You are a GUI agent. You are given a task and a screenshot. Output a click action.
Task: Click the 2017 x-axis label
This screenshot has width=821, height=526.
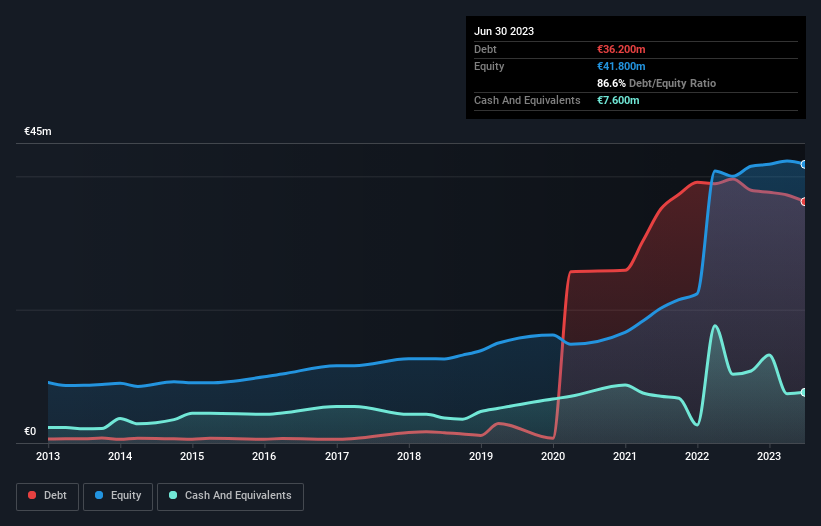[337, 456]
